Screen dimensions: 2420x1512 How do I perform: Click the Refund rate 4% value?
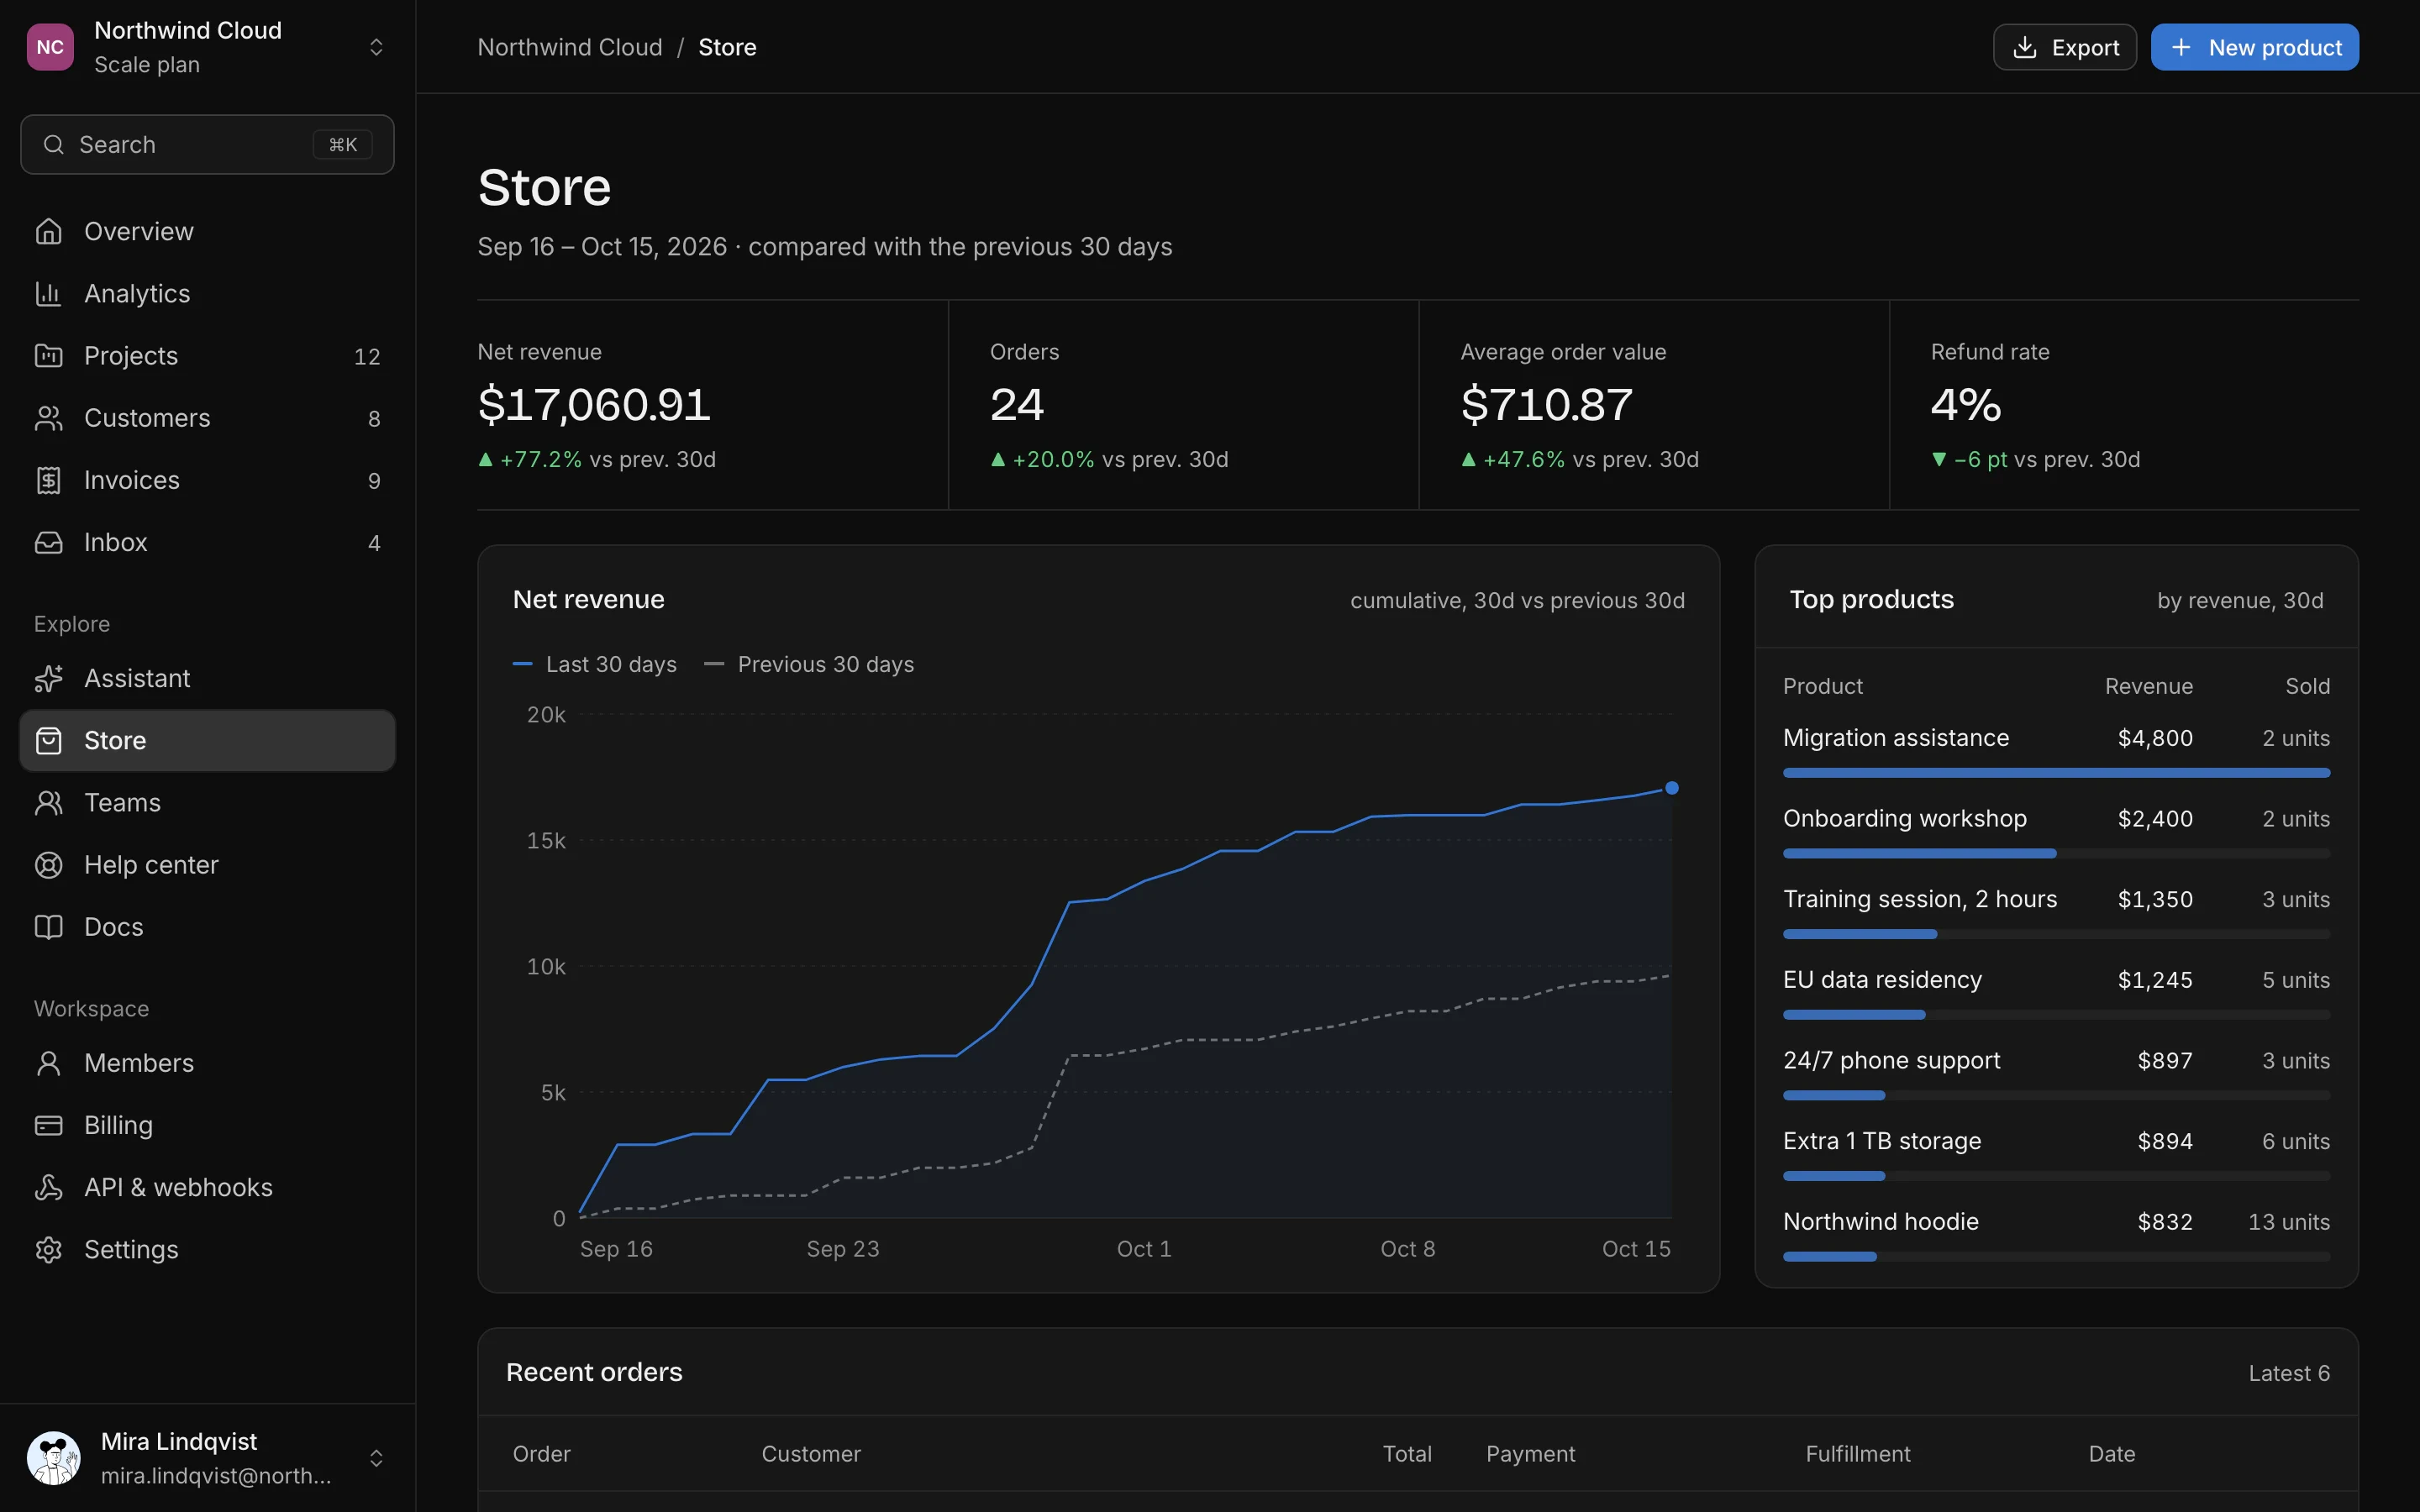pos(1965,404)
